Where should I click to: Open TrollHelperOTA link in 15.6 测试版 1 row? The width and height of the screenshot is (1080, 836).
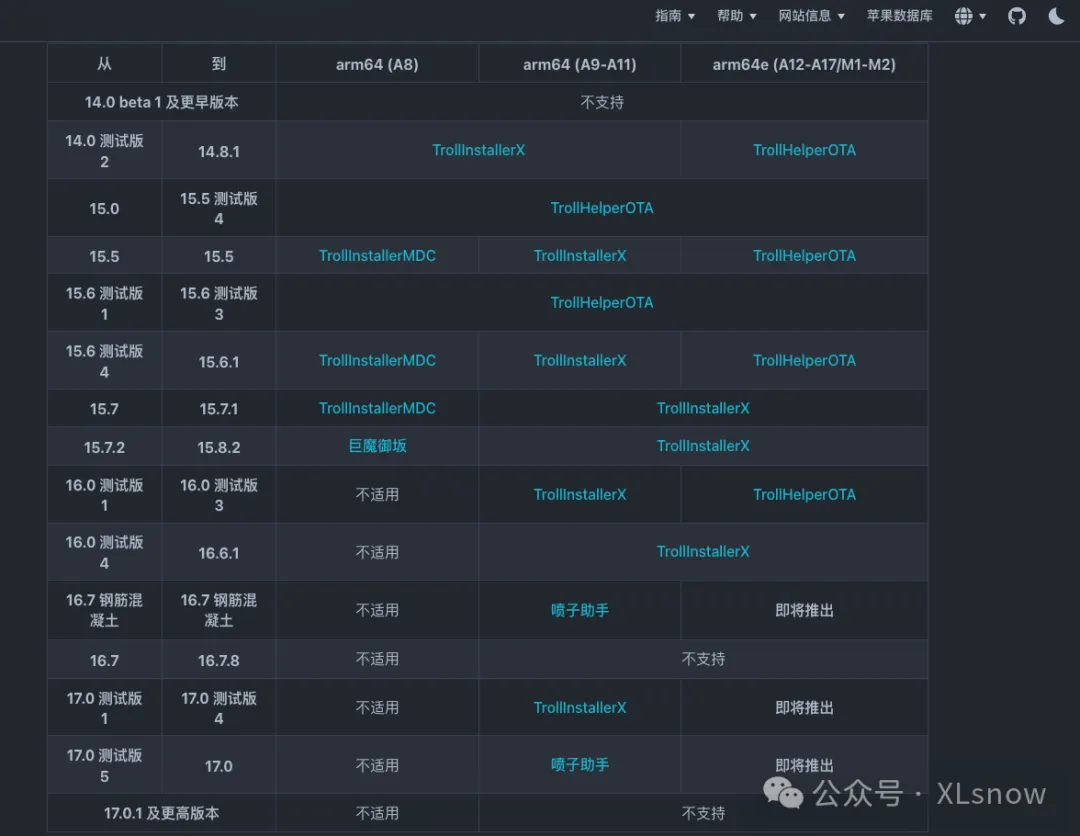pos(602,302)
